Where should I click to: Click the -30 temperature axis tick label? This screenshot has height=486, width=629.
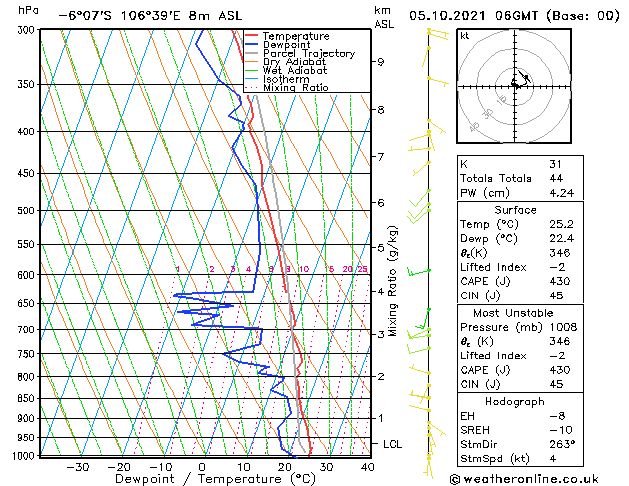coord(77,467)
